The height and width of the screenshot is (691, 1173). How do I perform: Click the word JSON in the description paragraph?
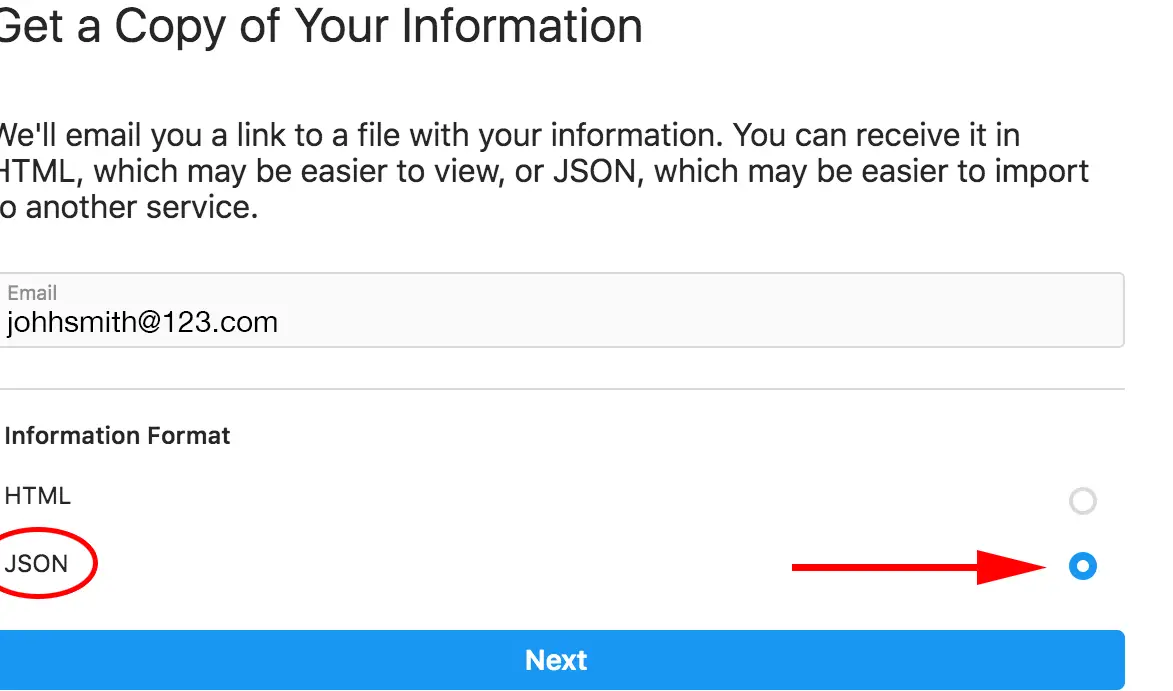[x=595, y=171]
